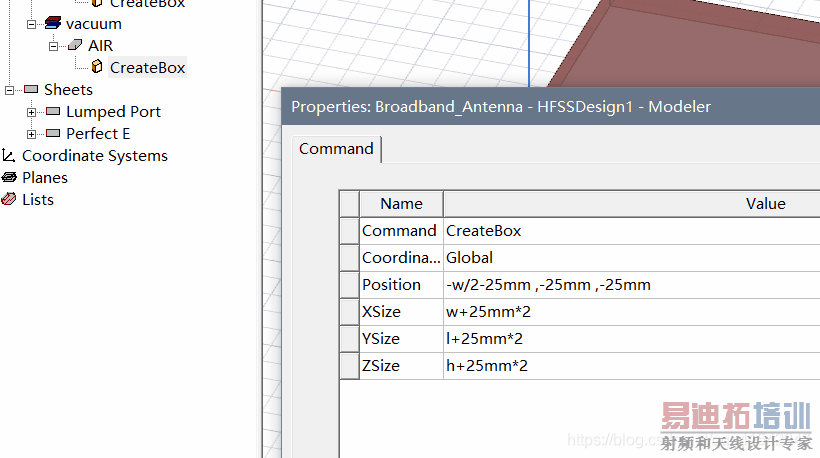Click the AIR solid object icon
This screenshot has height=458, width=820.
click(x=75, y=45)
